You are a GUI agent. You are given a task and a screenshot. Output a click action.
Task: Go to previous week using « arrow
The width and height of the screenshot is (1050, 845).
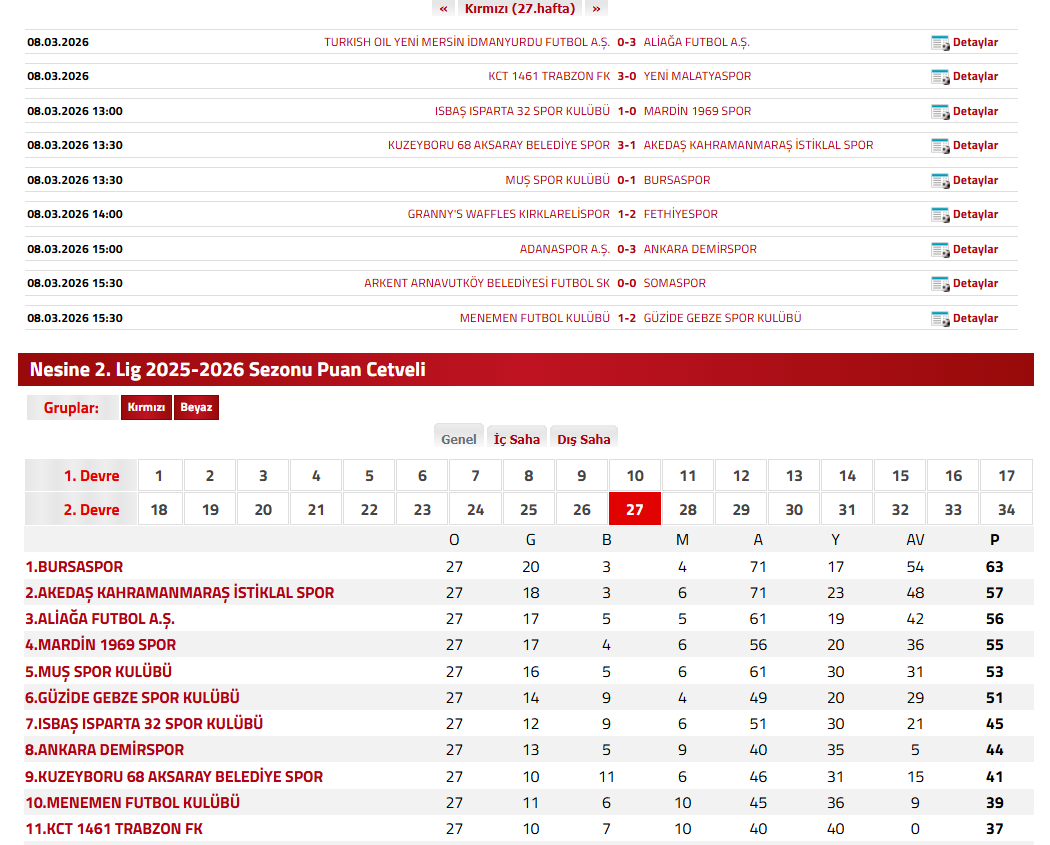(x=444, y=8)
